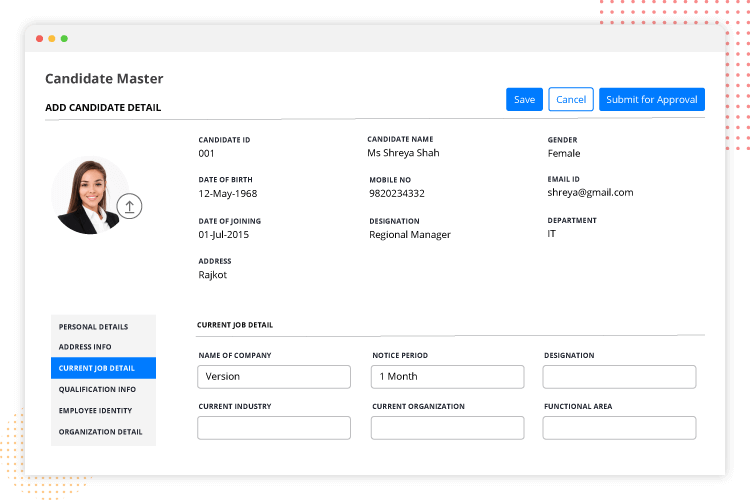Click the Save button
The width and height of the screenshot is (750, 500).
coord(524,100)
